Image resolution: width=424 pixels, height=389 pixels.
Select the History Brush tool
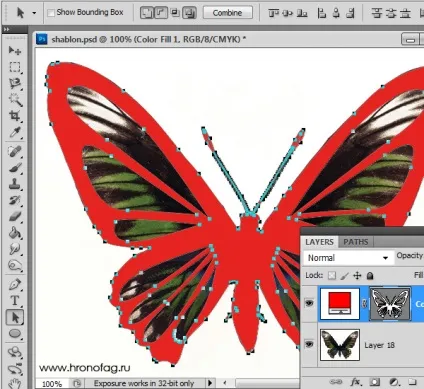14,200
